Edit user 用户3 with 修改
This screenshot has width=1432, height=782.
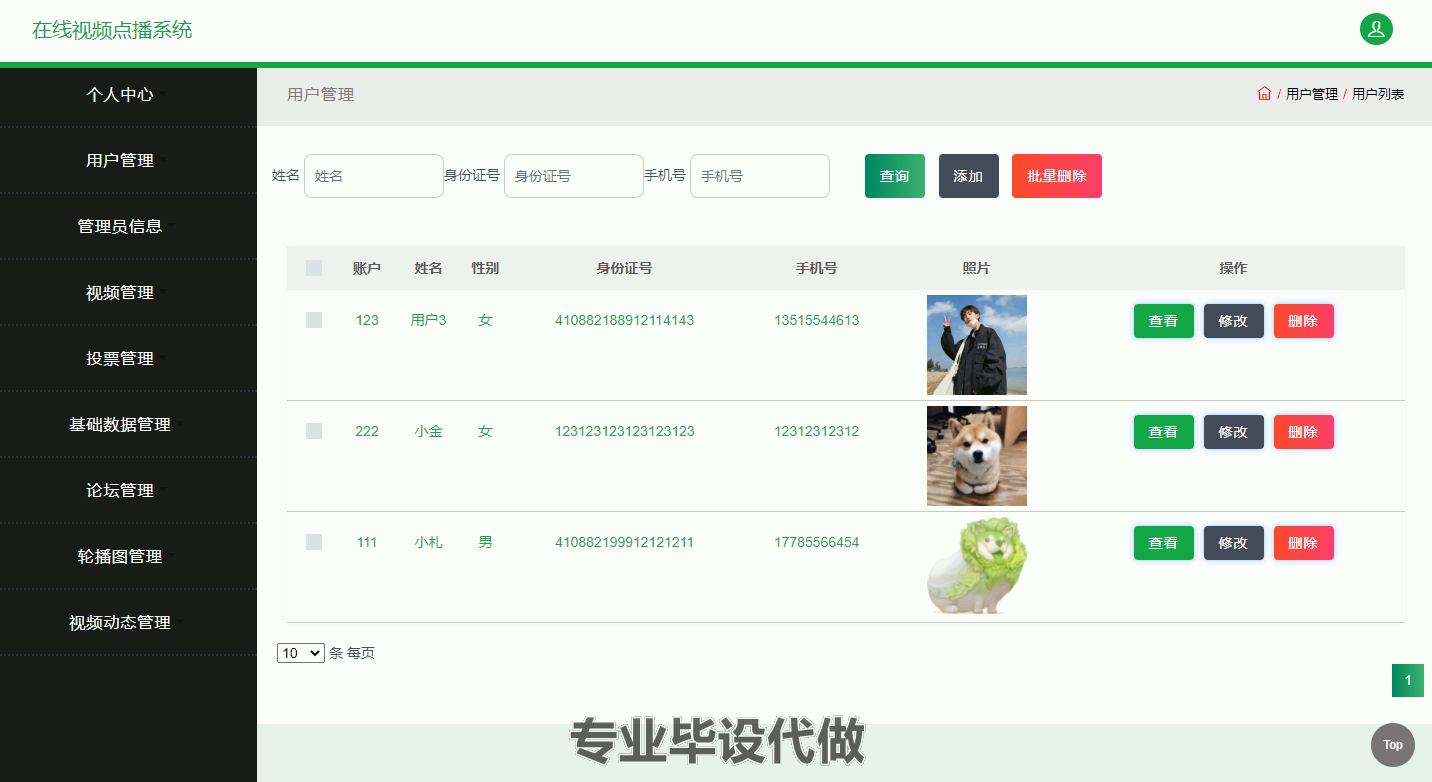(x=1234, y=321)
